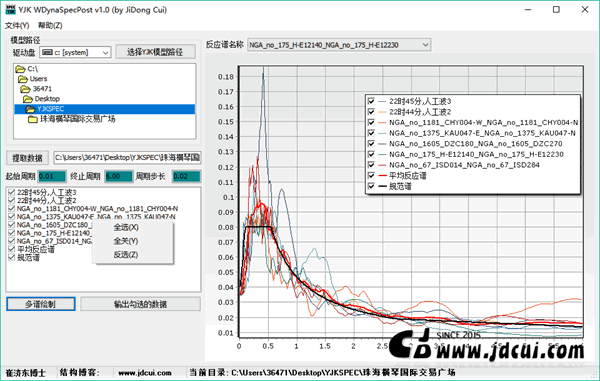Toggle 平均反应谱 checkbox in left list

11,249
